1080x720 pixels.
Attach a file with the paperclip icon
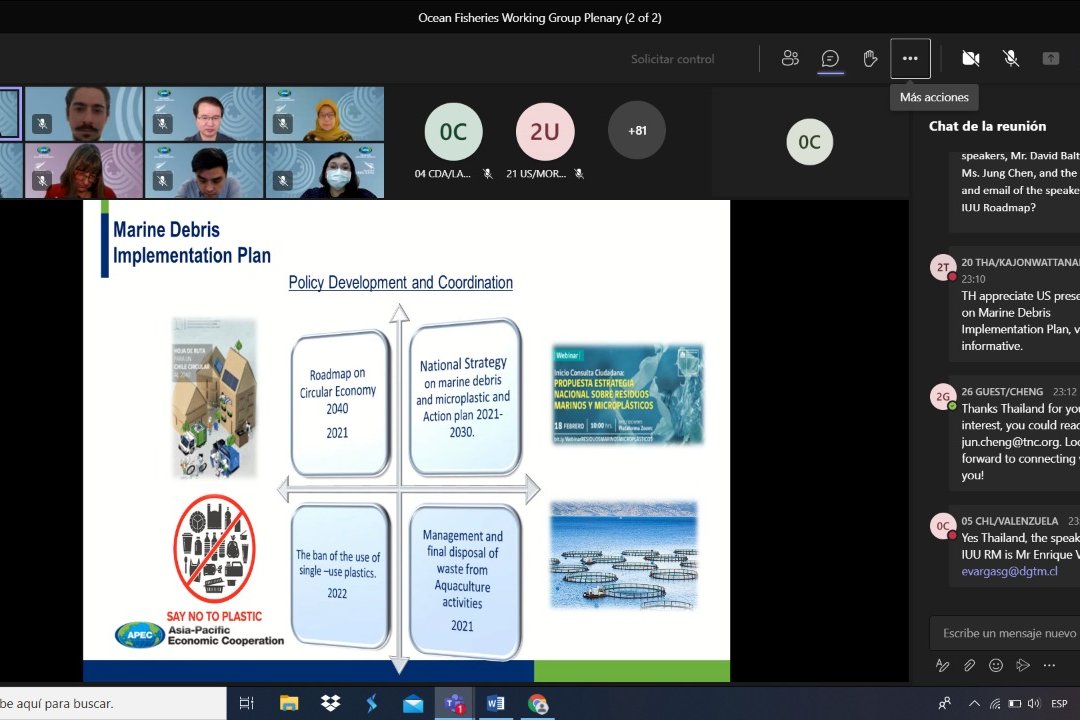[969, 665]
